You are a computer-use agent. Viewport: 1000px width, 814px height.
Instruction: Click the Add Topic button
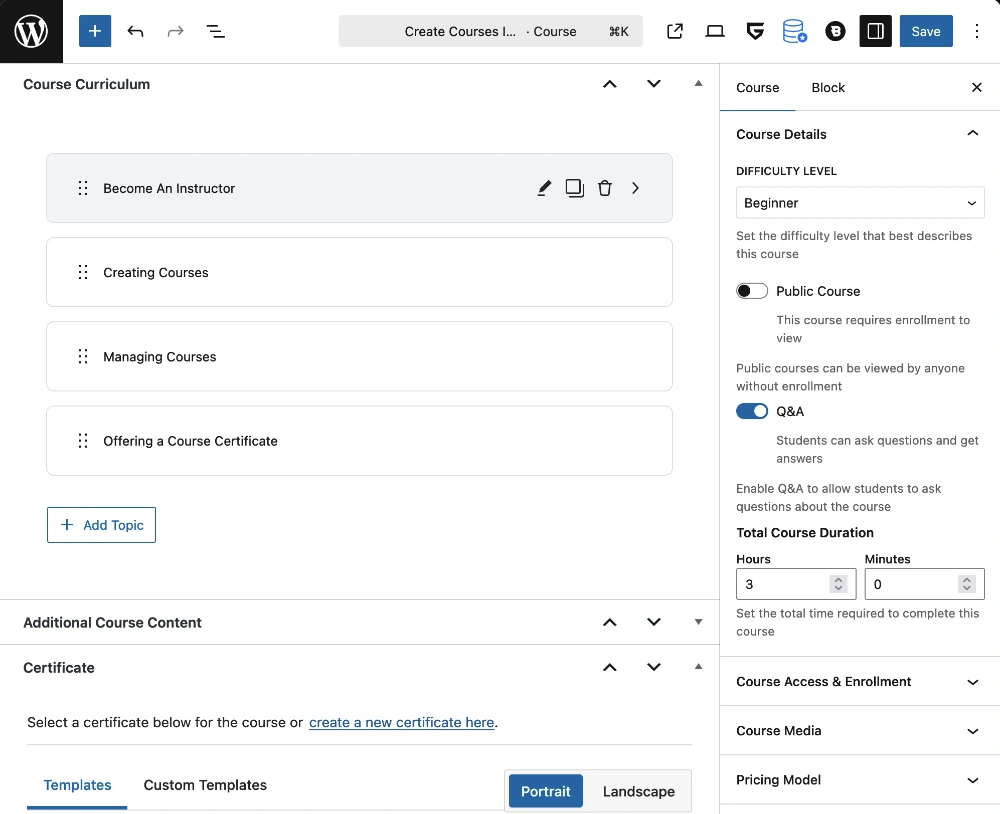point(101,525)
